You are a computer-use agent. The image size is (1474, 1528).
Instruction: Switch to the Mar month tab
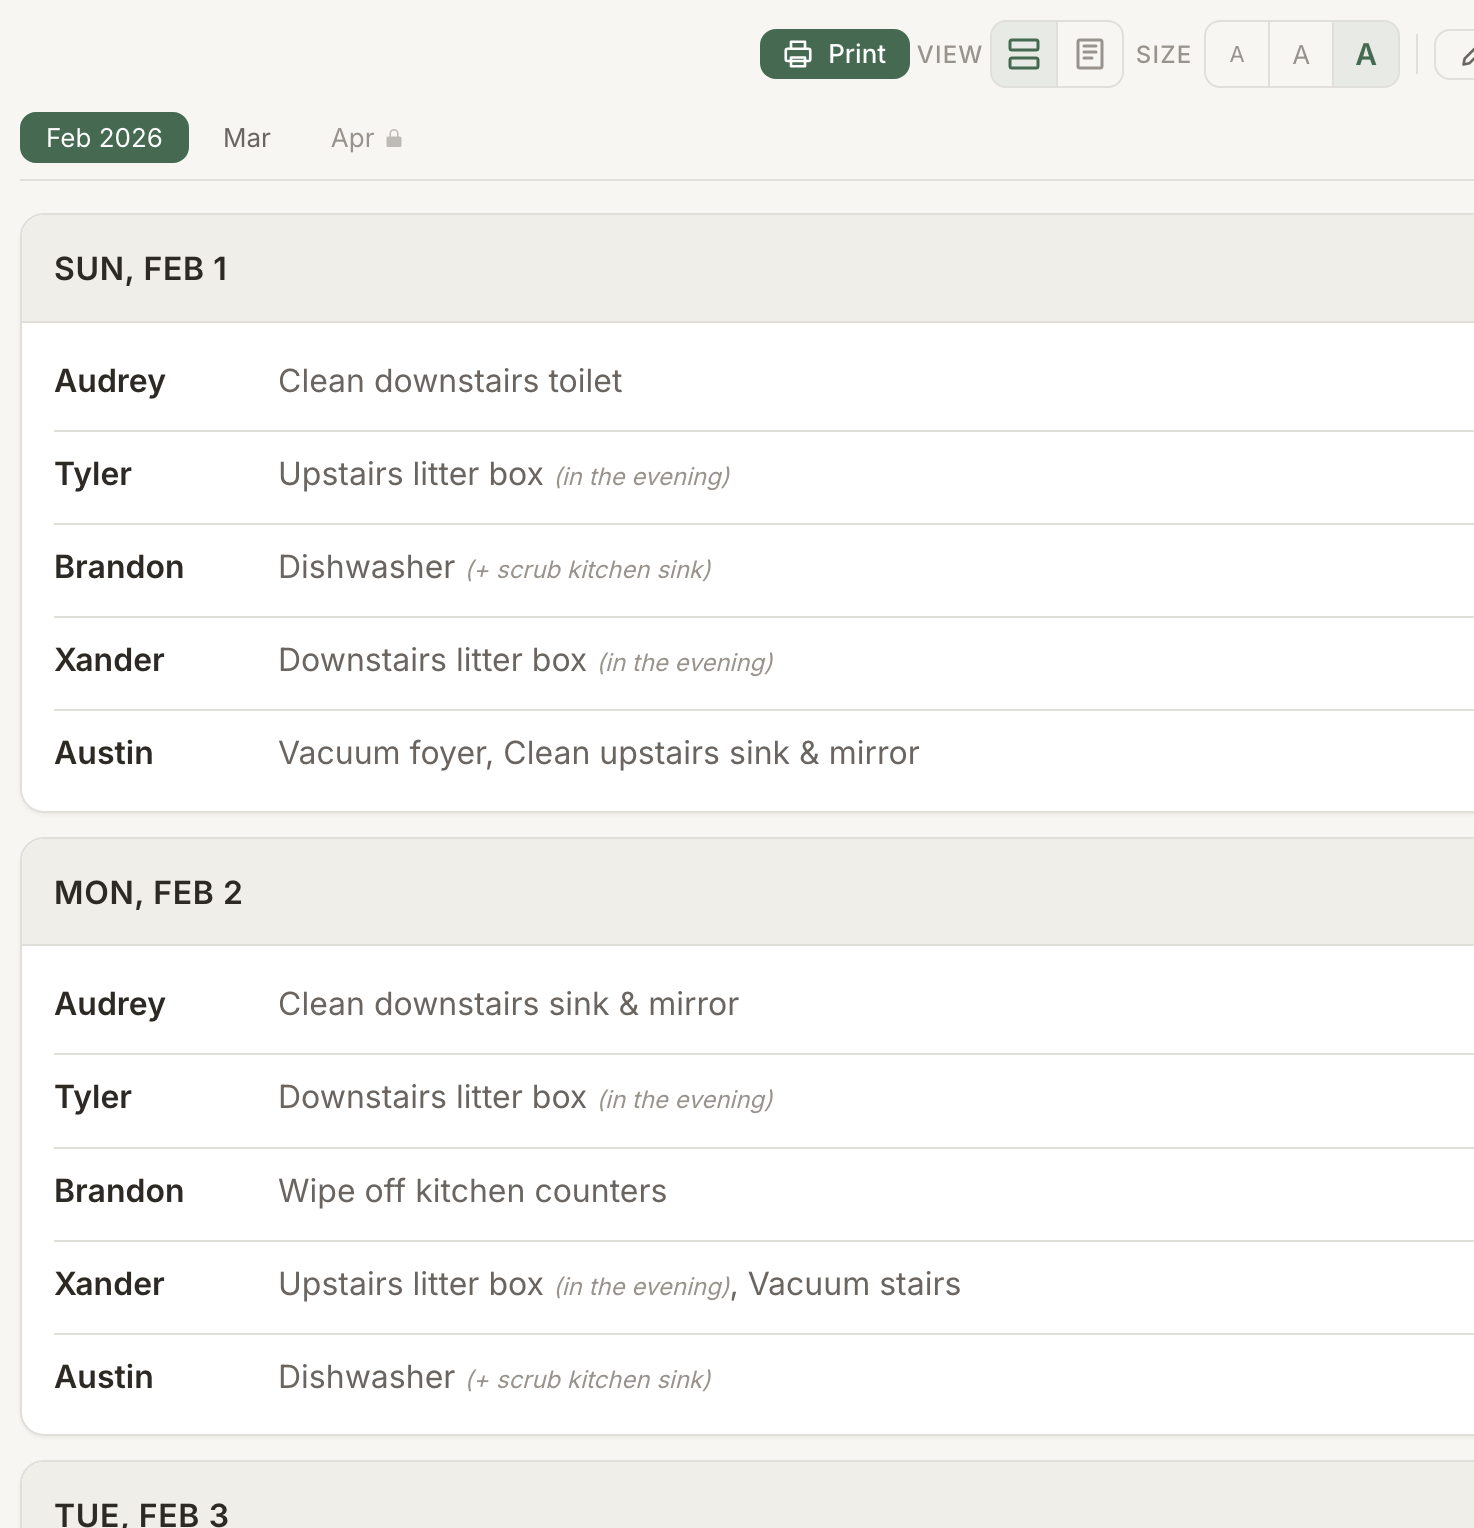click(246, 137)
